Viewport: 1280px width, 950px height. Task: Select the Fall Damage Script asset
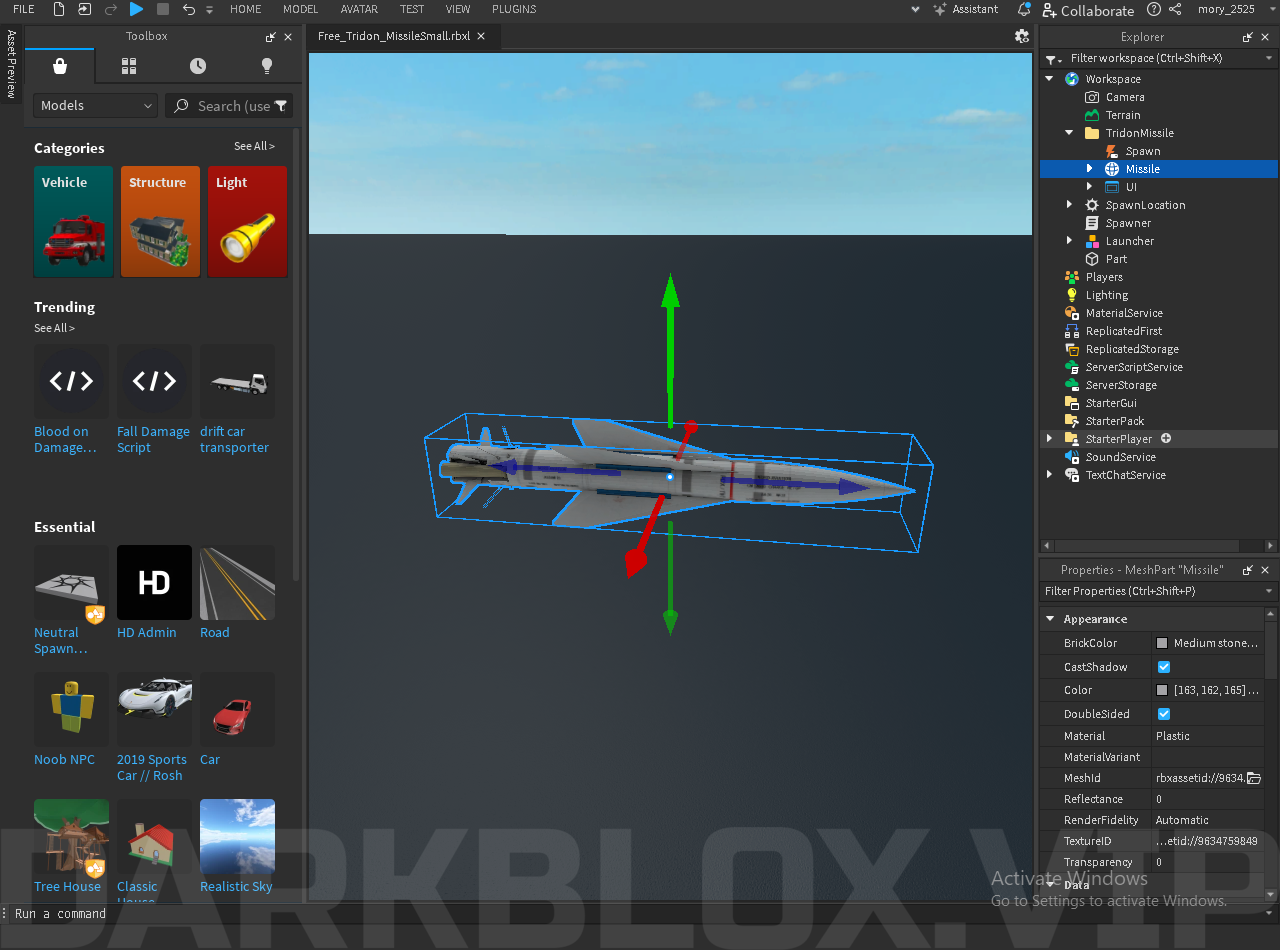click(x=154, y=401)
